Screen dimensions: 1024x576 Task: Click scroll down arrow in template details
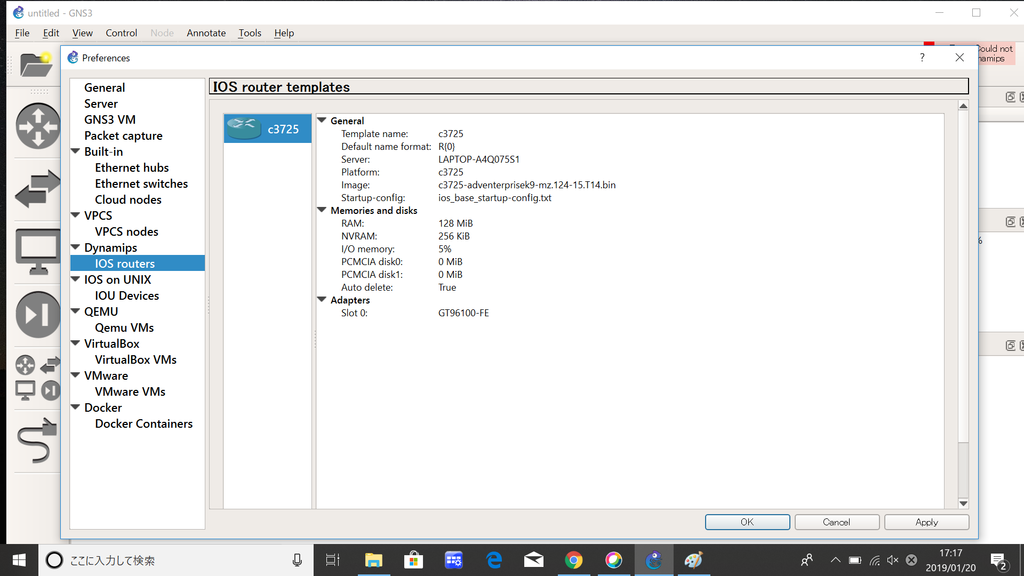point(963,504)
